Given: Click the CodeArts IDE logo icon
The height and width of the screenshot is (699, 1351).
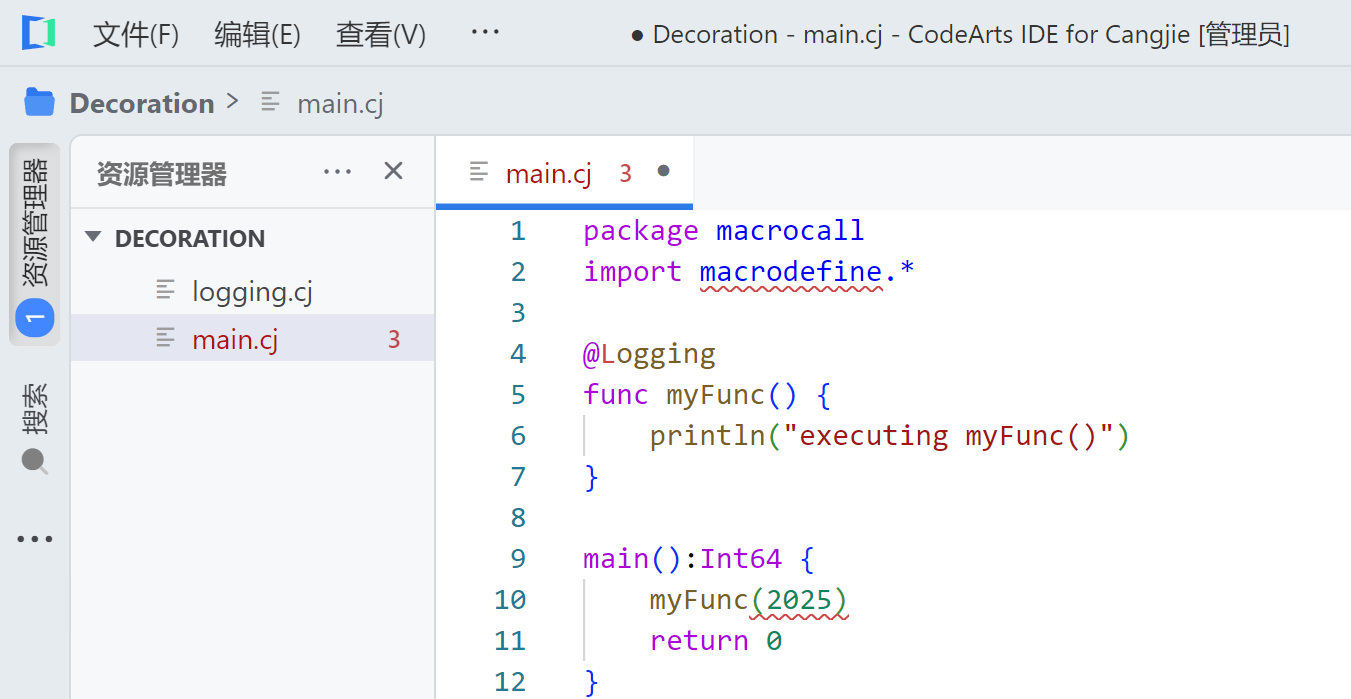Looking at the screenshot, I should click(38, 33).
